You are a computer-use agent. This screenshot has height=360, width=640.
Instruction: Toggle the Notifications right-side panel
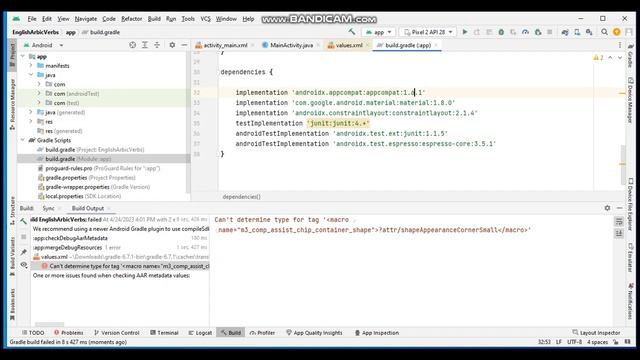pyautogui.click(x=630, y=301)
